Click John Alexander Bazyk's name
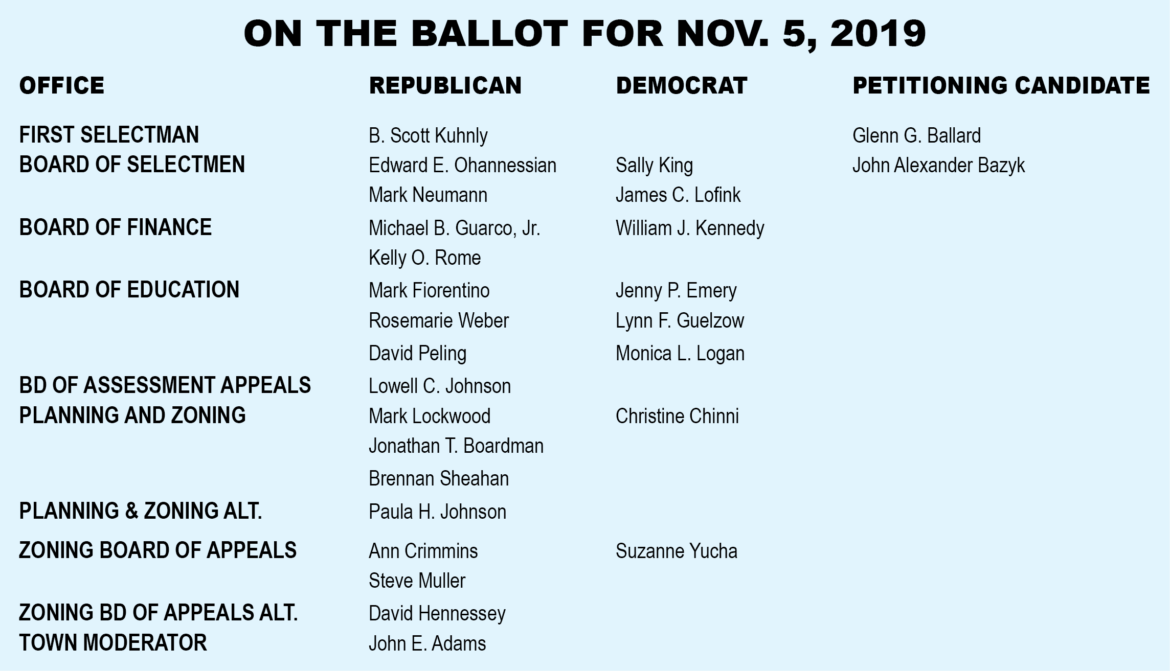 (938, 166)
